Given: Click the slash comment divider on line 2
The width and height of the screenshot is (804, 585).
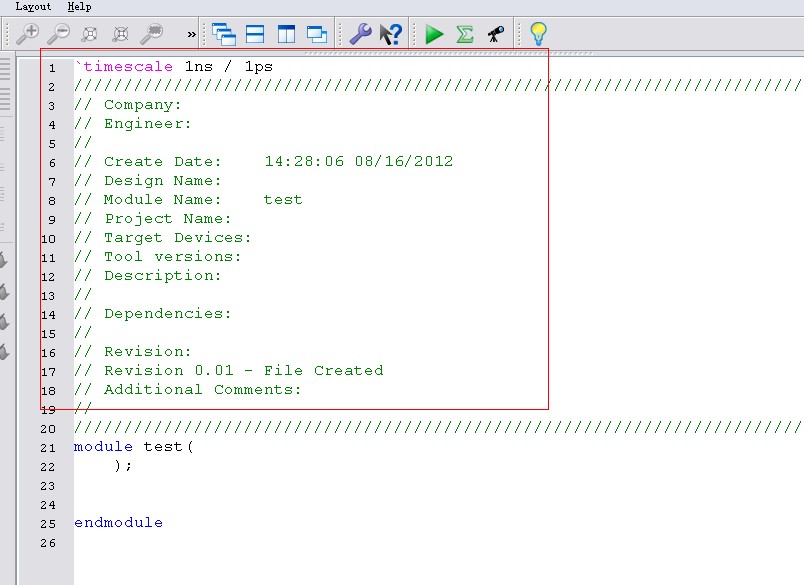Looking at the screenshot, I should 439,86.
